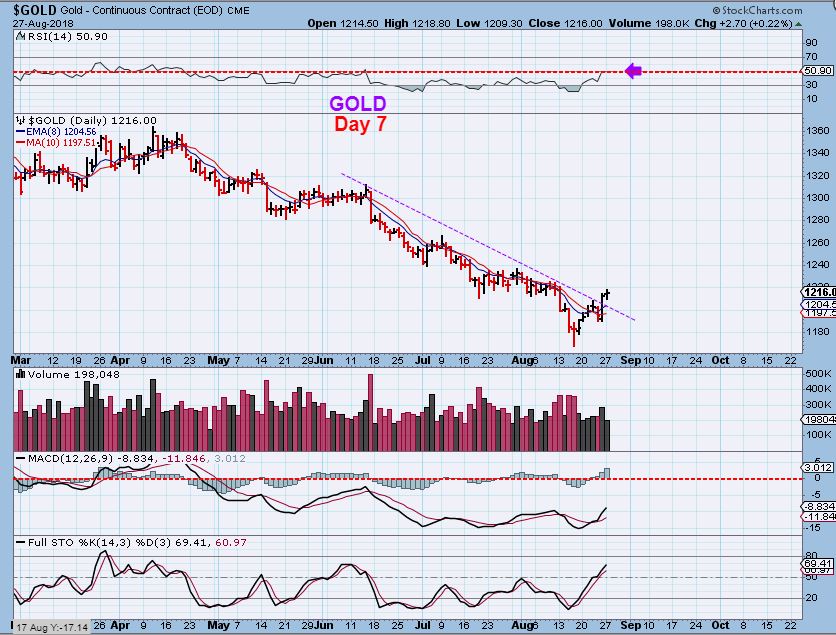Click the 500K volume axis label
Image resolution: width=836 pixels, height=635 pixels.
coord(818,374)
